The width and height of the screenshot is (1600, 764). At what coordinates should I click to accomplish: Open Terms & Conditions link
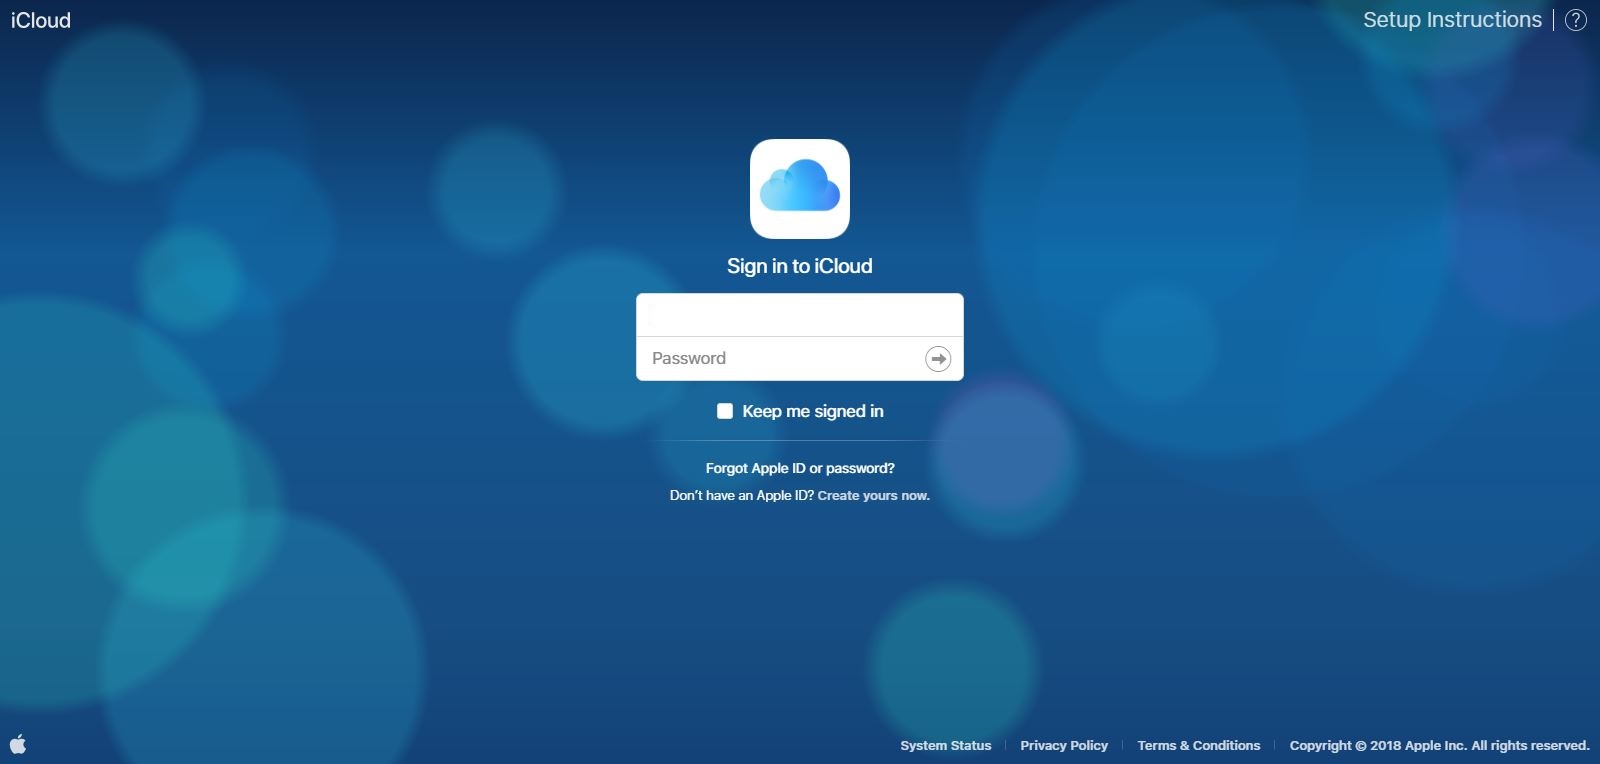point(1199,745)
